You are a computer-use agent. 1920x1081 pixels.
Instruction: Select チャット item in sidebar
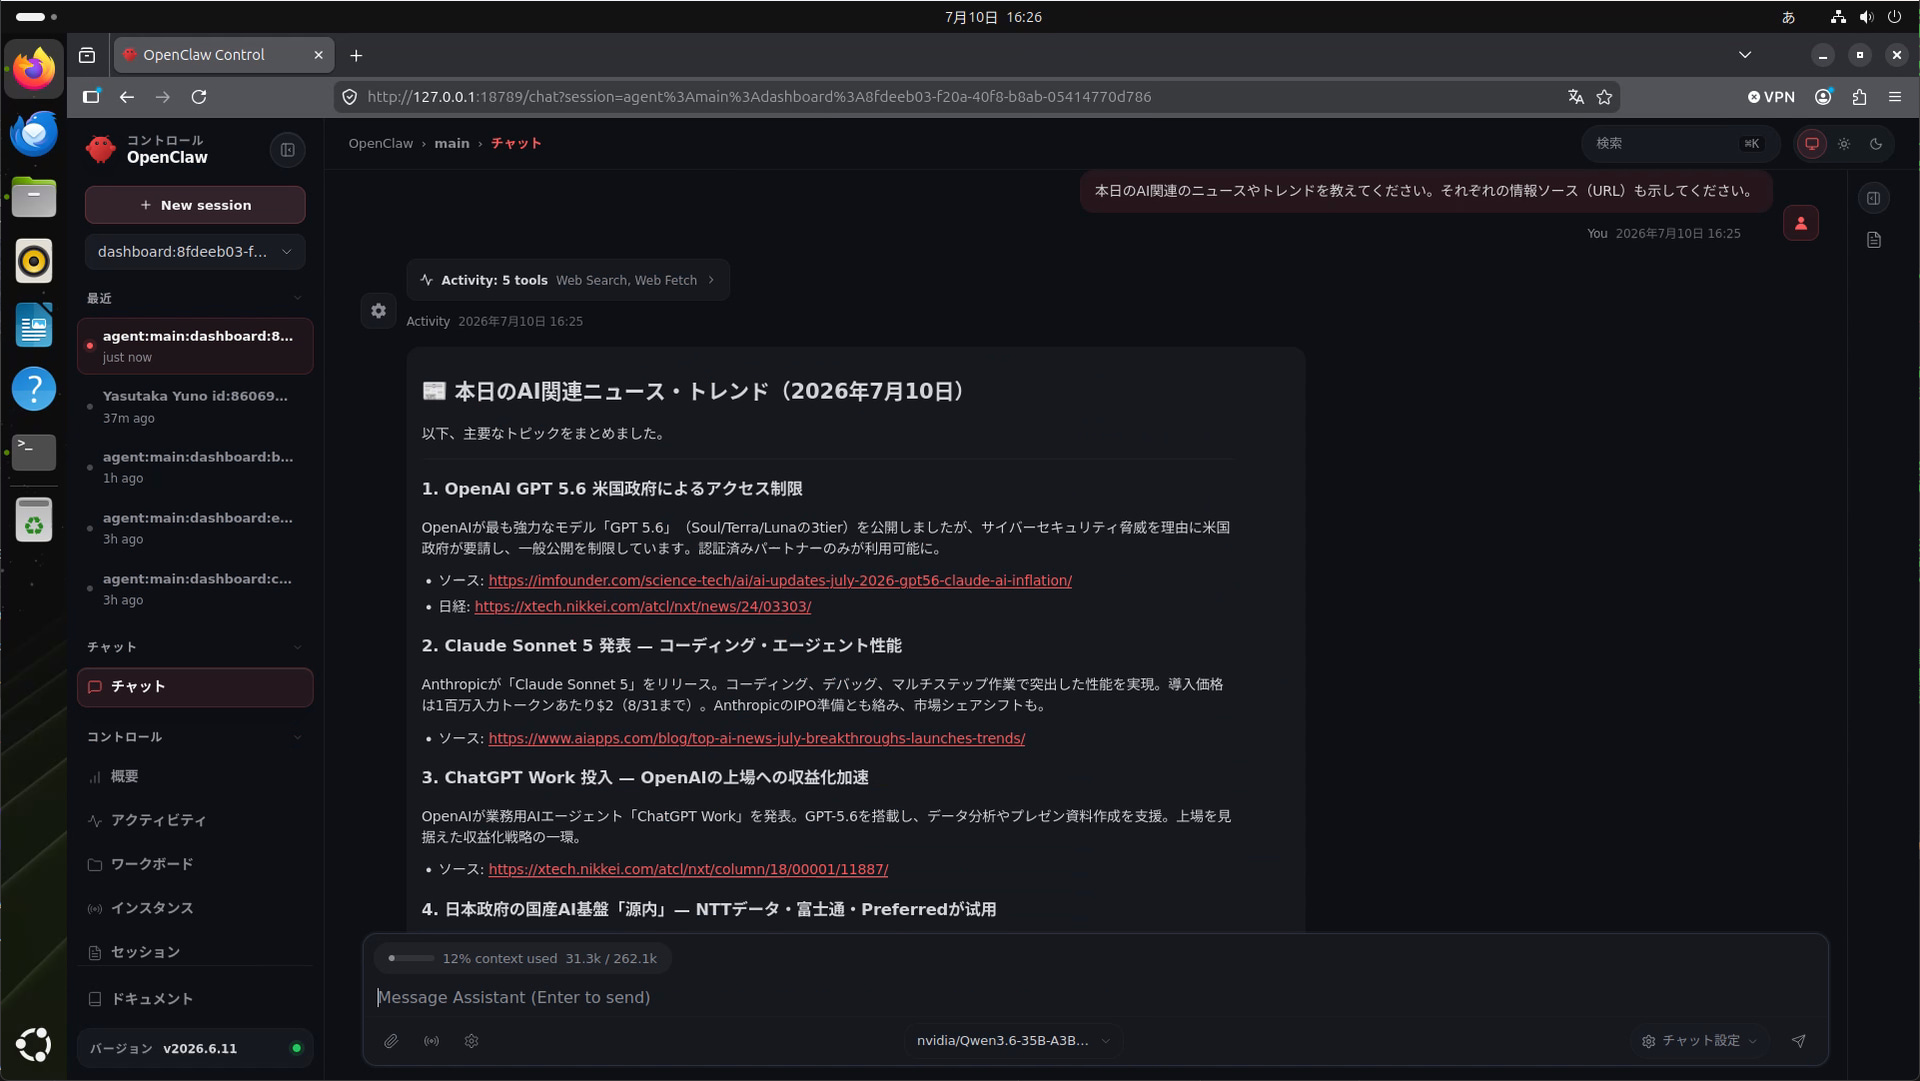[x=195, y=688]
